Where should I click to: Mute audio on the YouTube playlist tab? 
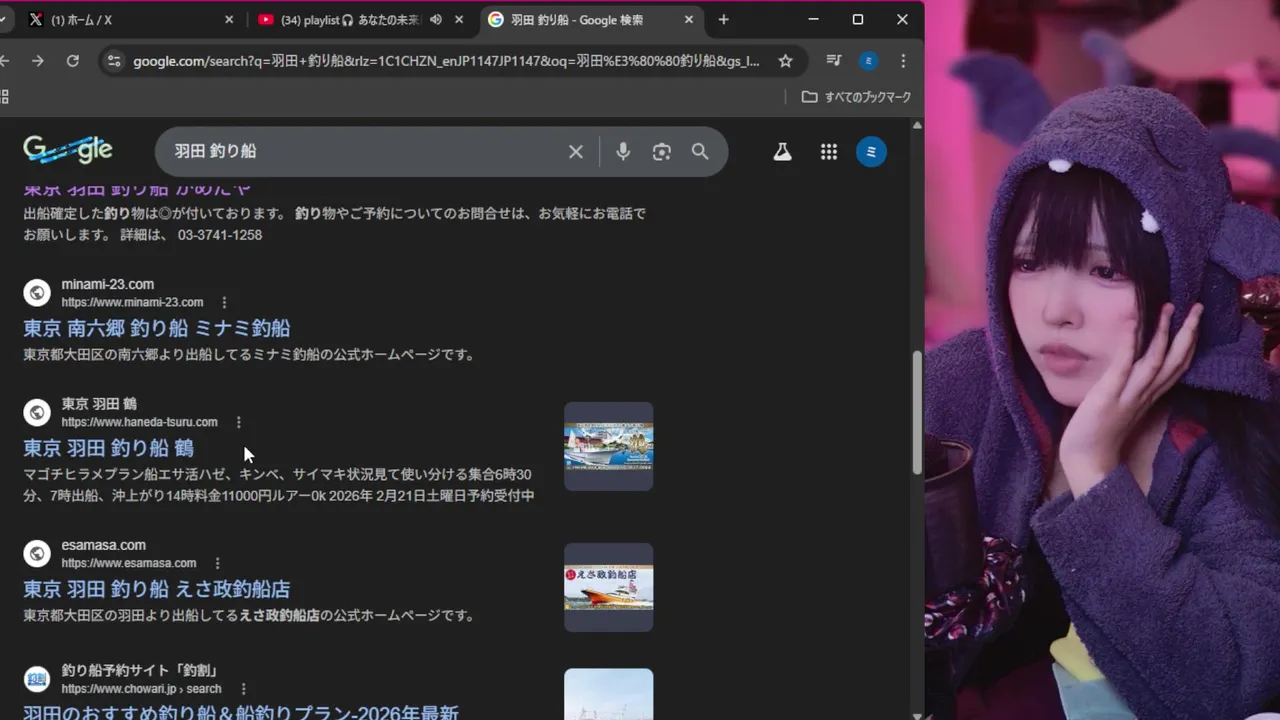click(x=436, y=20)
